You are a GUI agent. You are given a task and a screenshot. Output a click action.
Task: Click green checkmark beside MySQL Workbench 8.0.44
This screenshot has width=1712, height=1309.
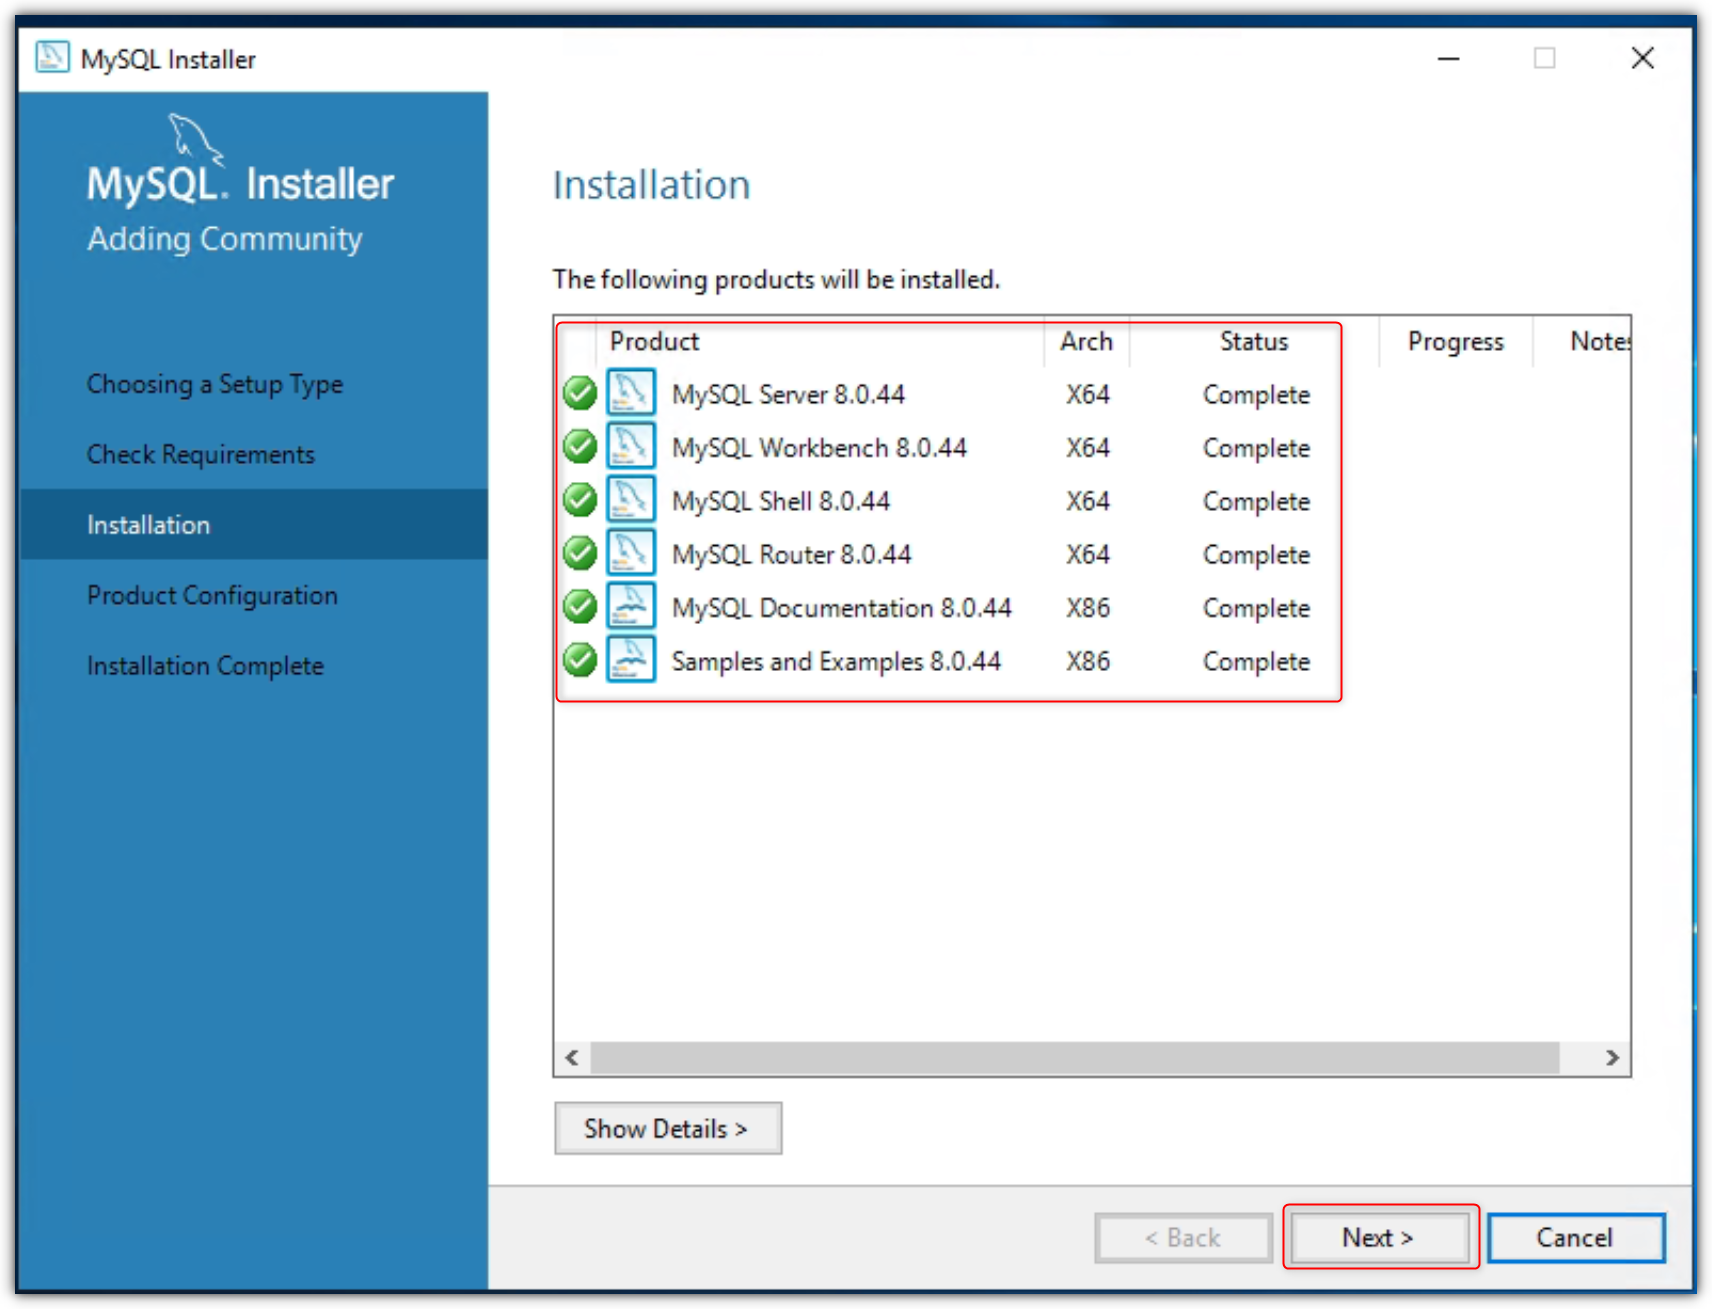(x=580, y=446)
